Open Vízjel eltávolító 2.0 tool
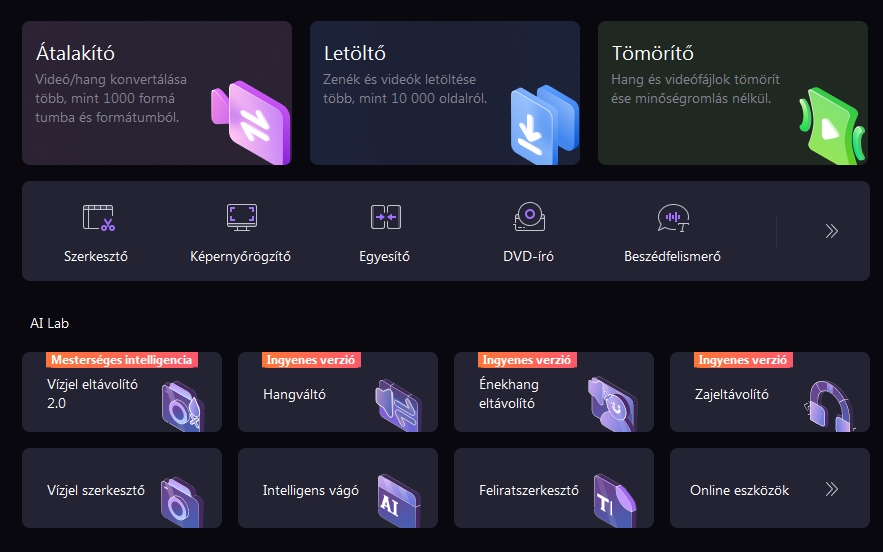The width and height of the screenshot is (883, 552). (x=121, y=393)
